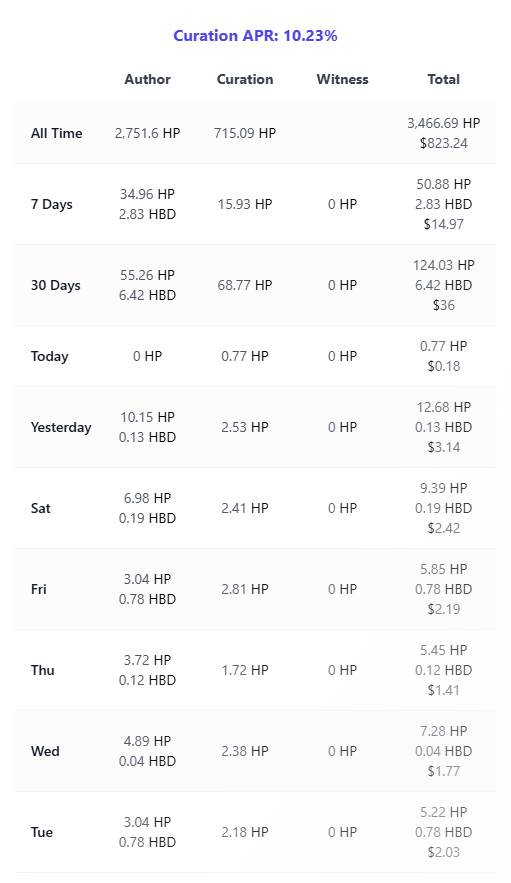Click the All Time total $823.24
The width and height of the screenshot is (511, 883).
click(444, 144)
